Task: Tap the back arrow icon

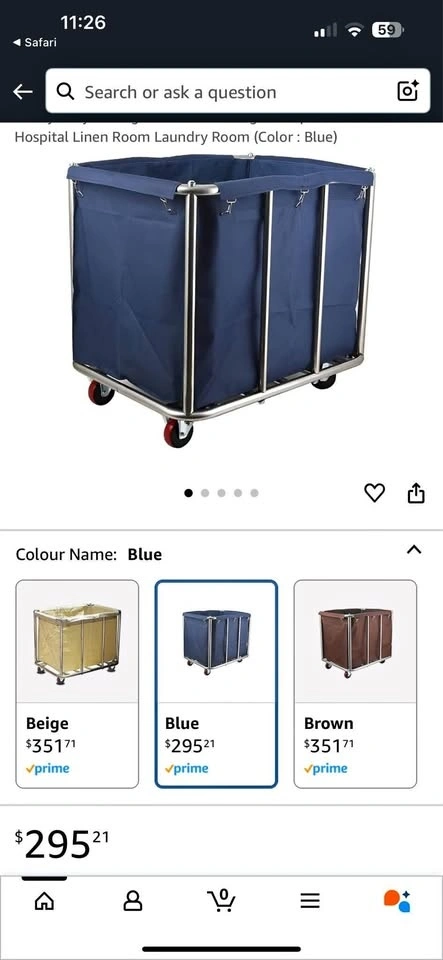Action: pyautogui.click(x=23, y=92)
